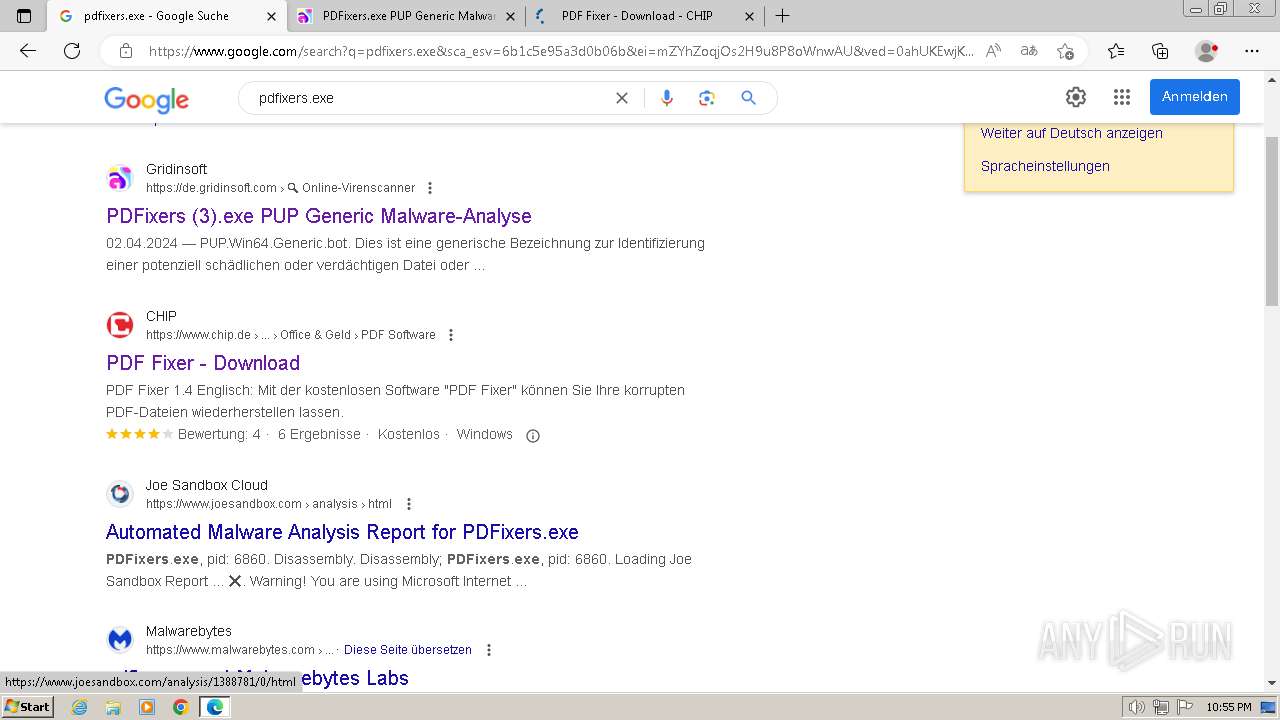This screenshot has height=720, width=1280.
Task: Open the Google apps grid
Action: tap(1122, 97)
